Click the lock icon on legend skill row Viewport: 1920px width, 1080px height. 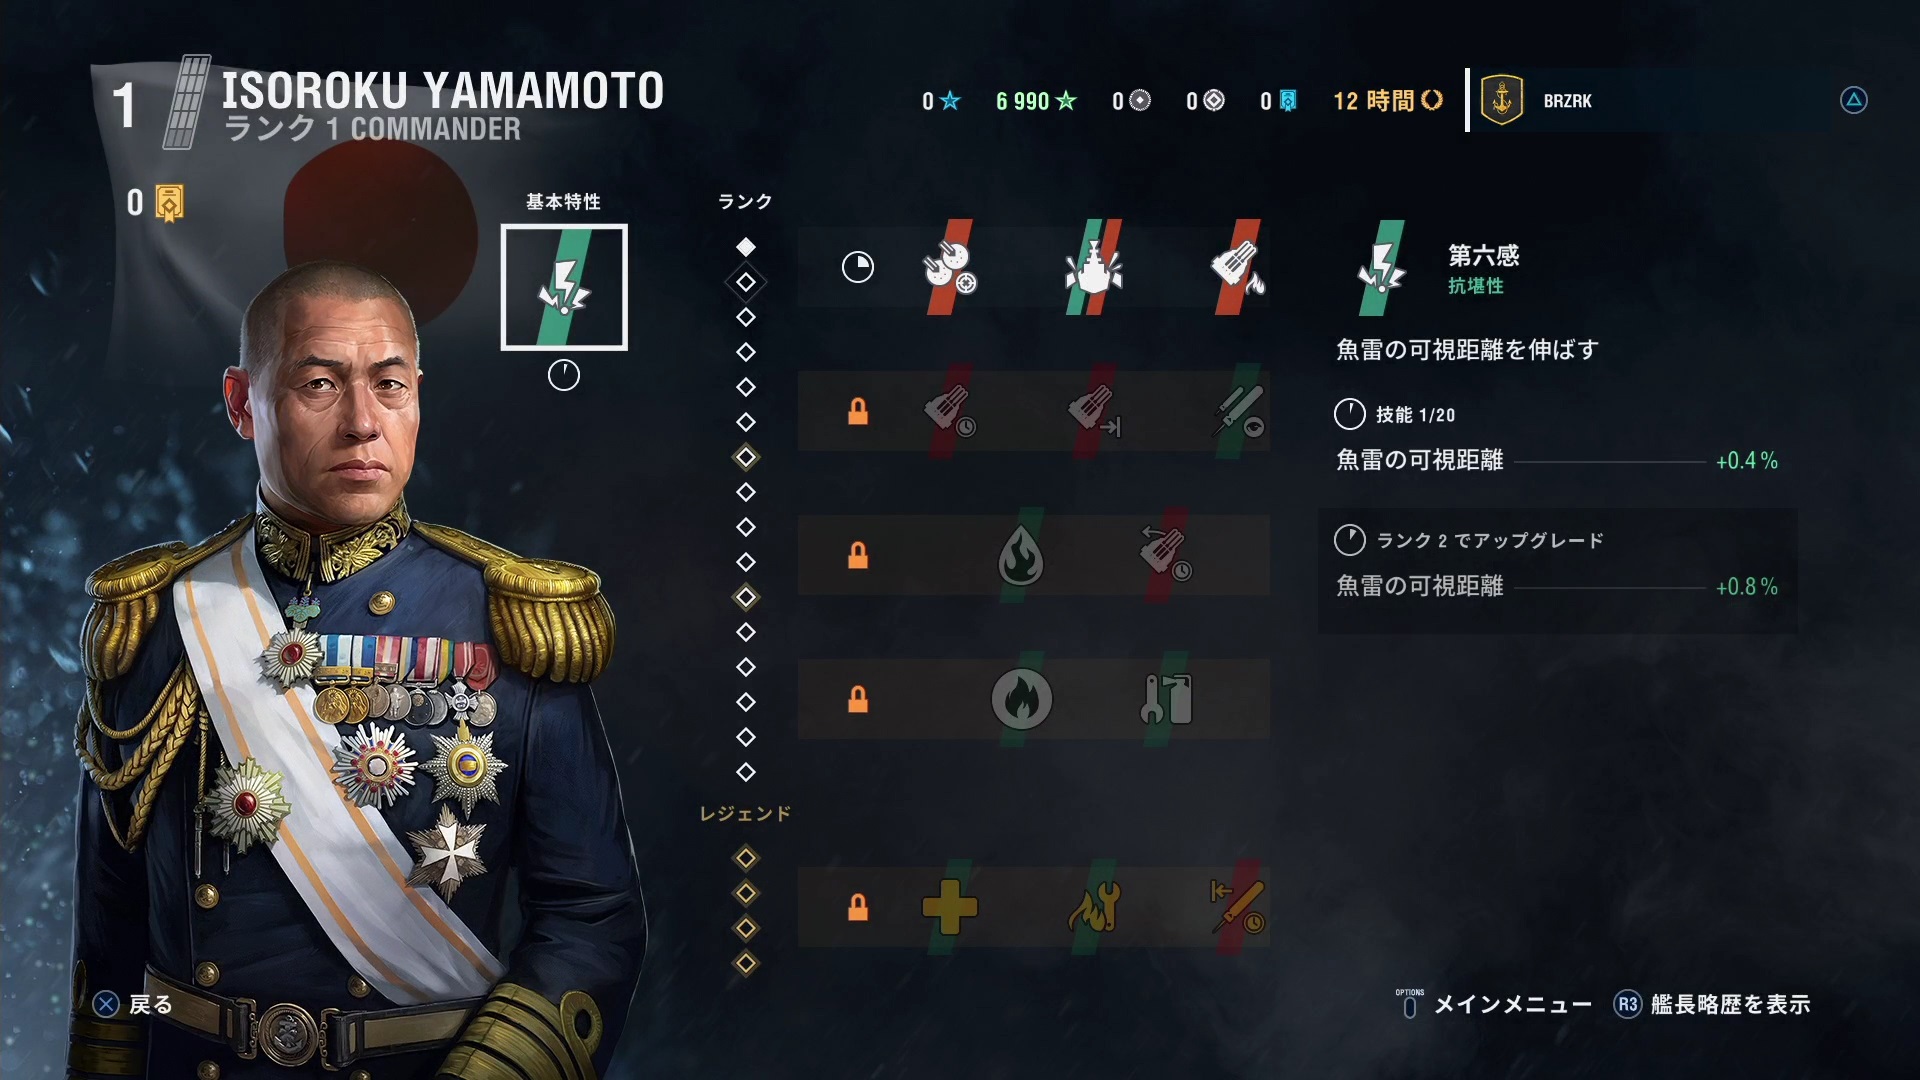click(858, 907)
